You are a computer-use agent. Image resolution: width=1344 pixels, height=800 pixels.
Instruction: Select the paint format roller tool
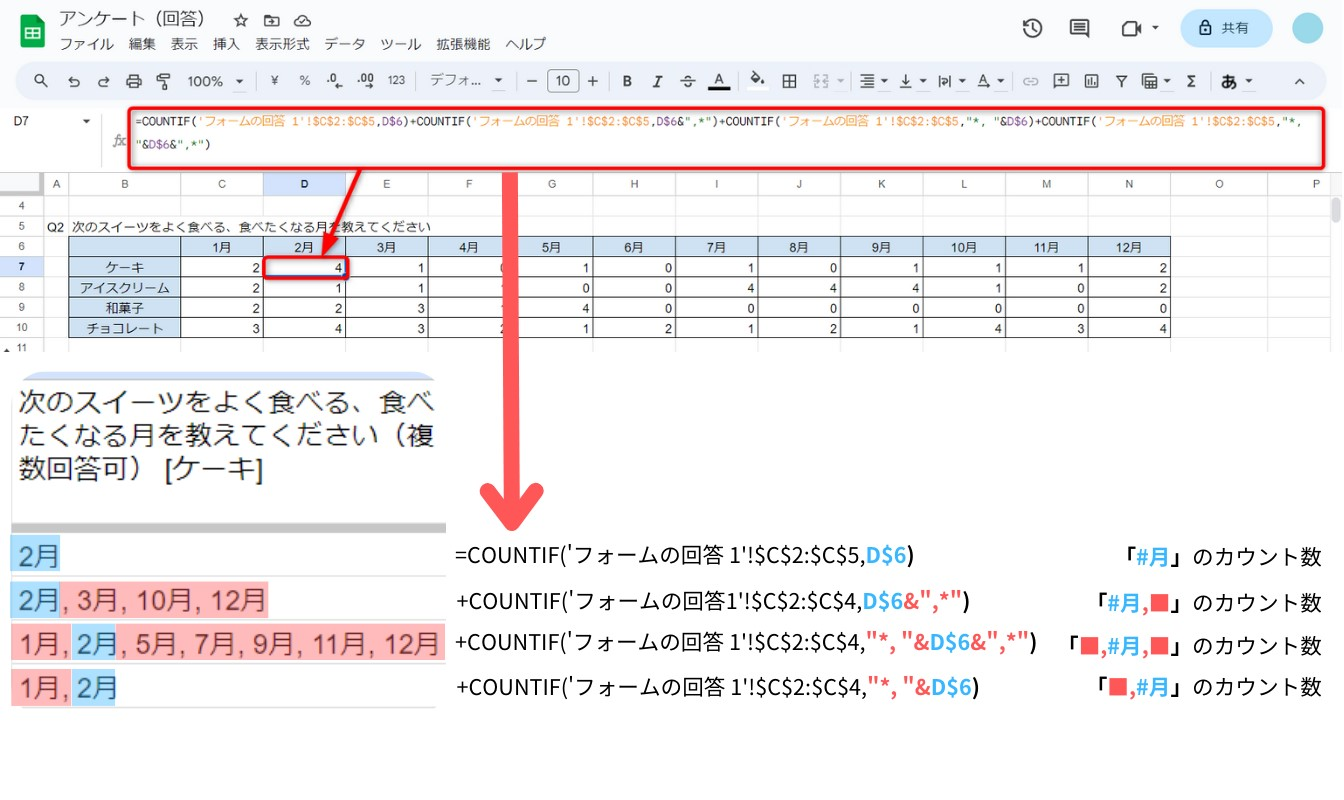click(164, 81)
